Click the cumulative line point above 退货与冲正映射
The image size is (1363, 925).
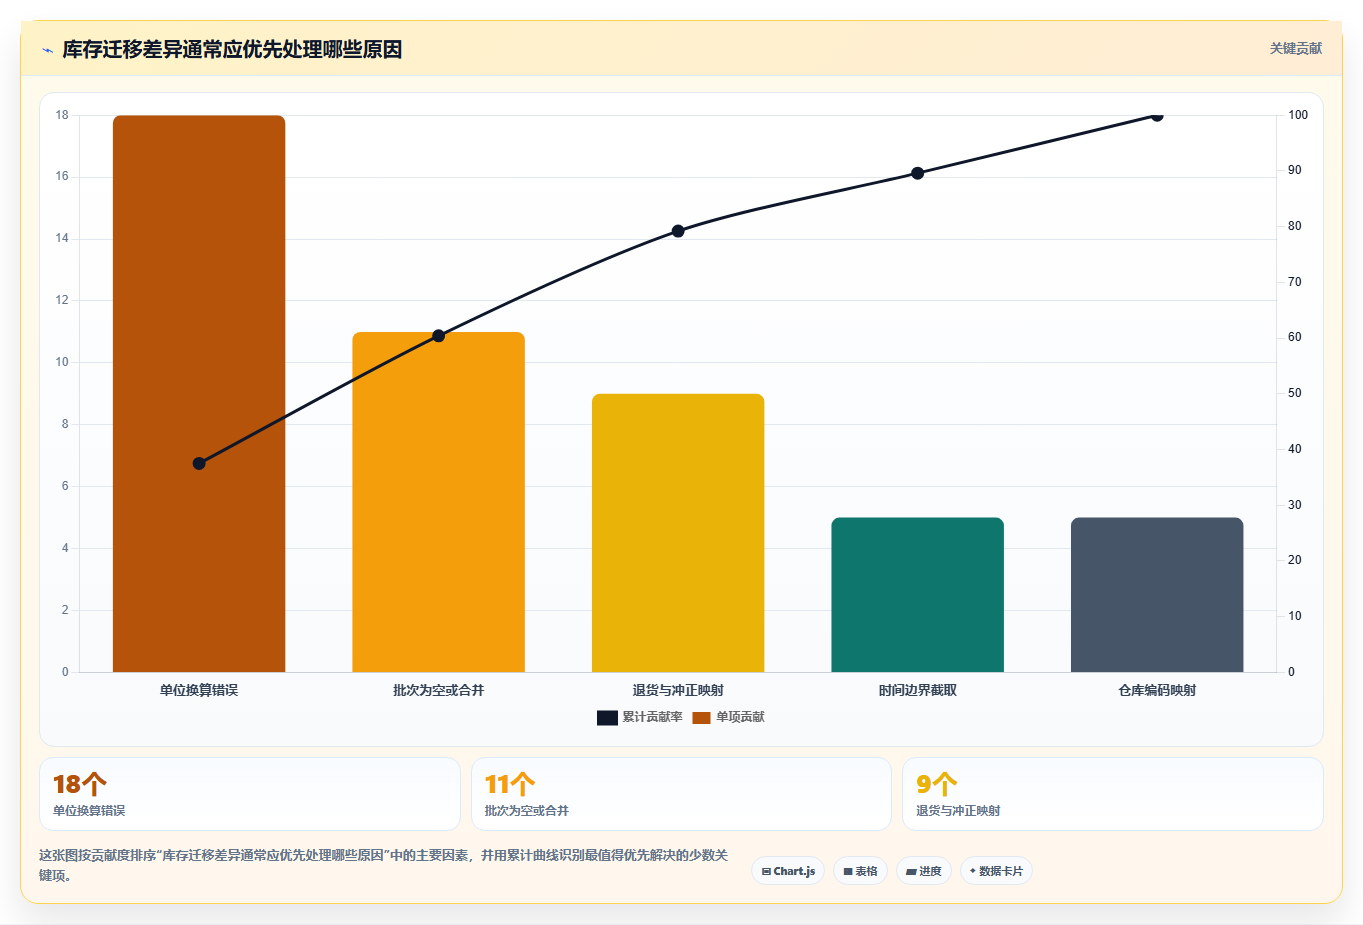pyautogui.click(x=678, y=231)
